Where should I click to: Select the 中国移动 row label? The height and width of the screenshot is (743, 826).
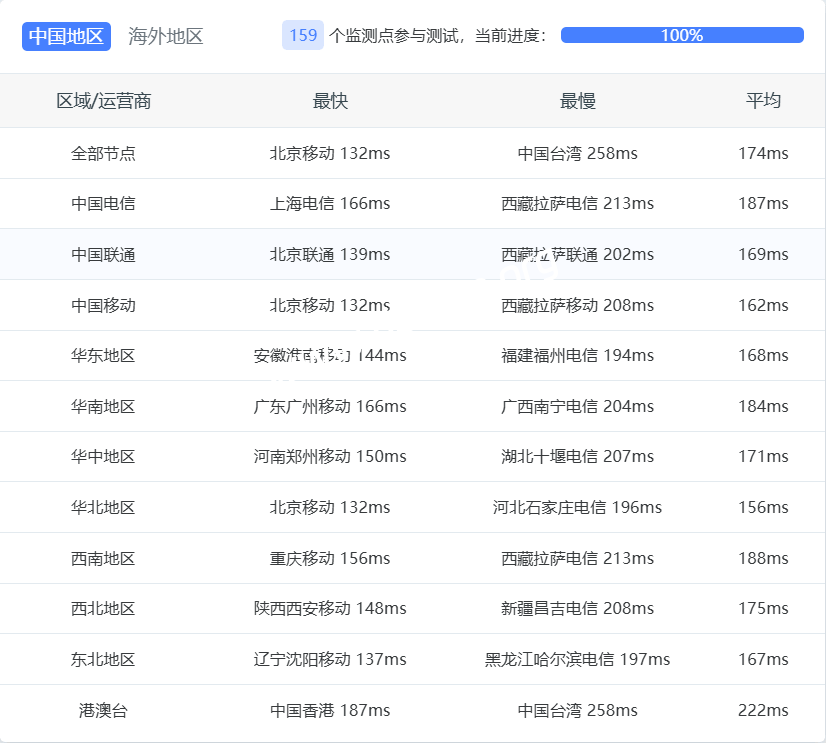(x=103, y=305)
